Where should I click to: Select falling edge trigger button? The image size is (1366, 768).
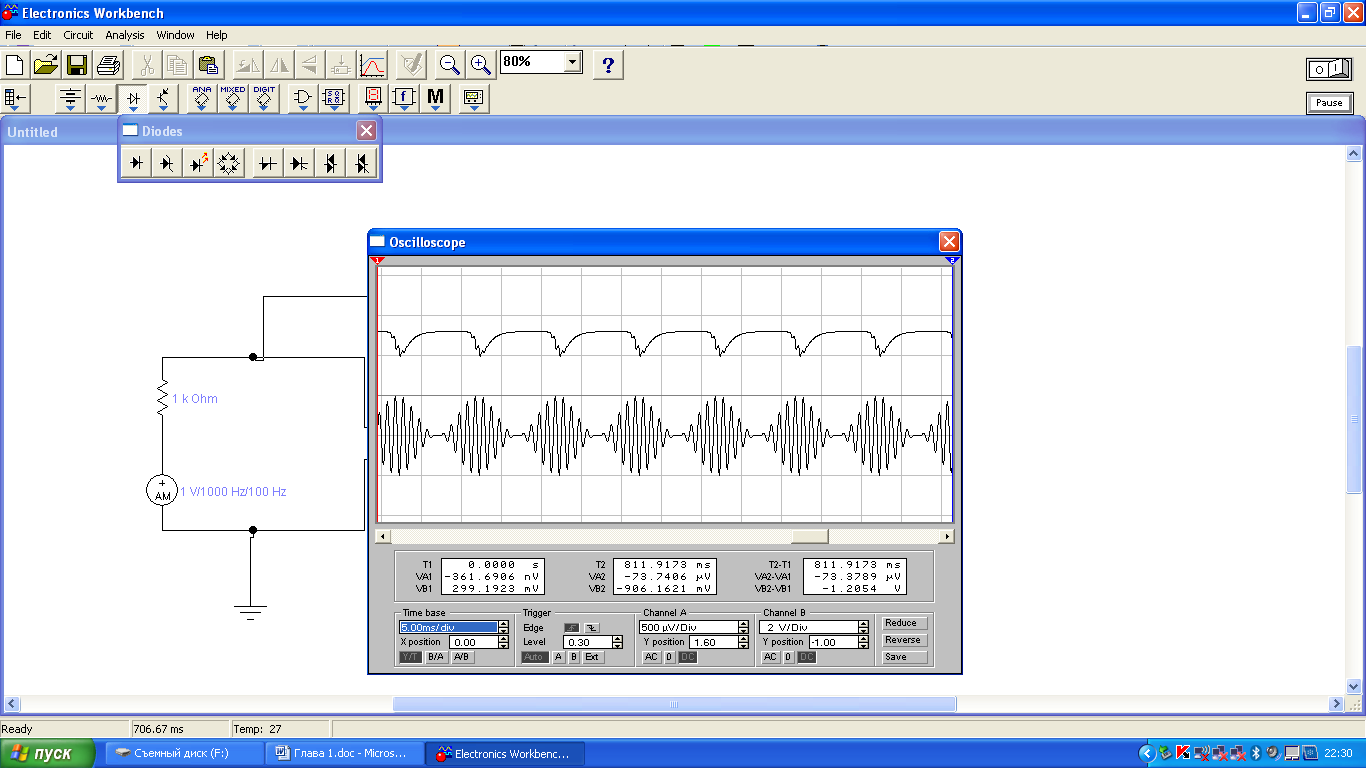pyautogui.click(x=591, y=628)
